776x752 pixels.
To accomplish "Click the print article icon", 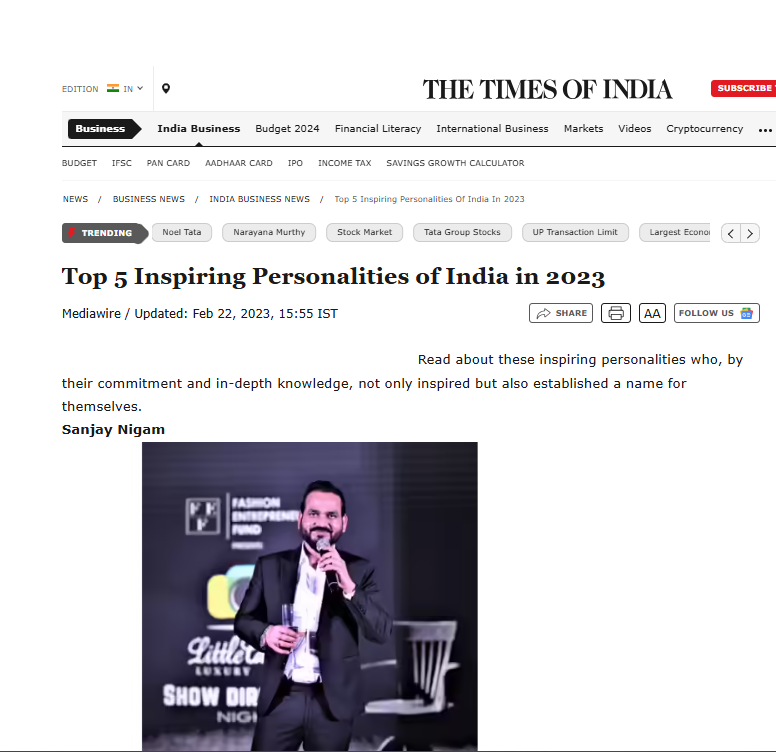I will (616, 313).
